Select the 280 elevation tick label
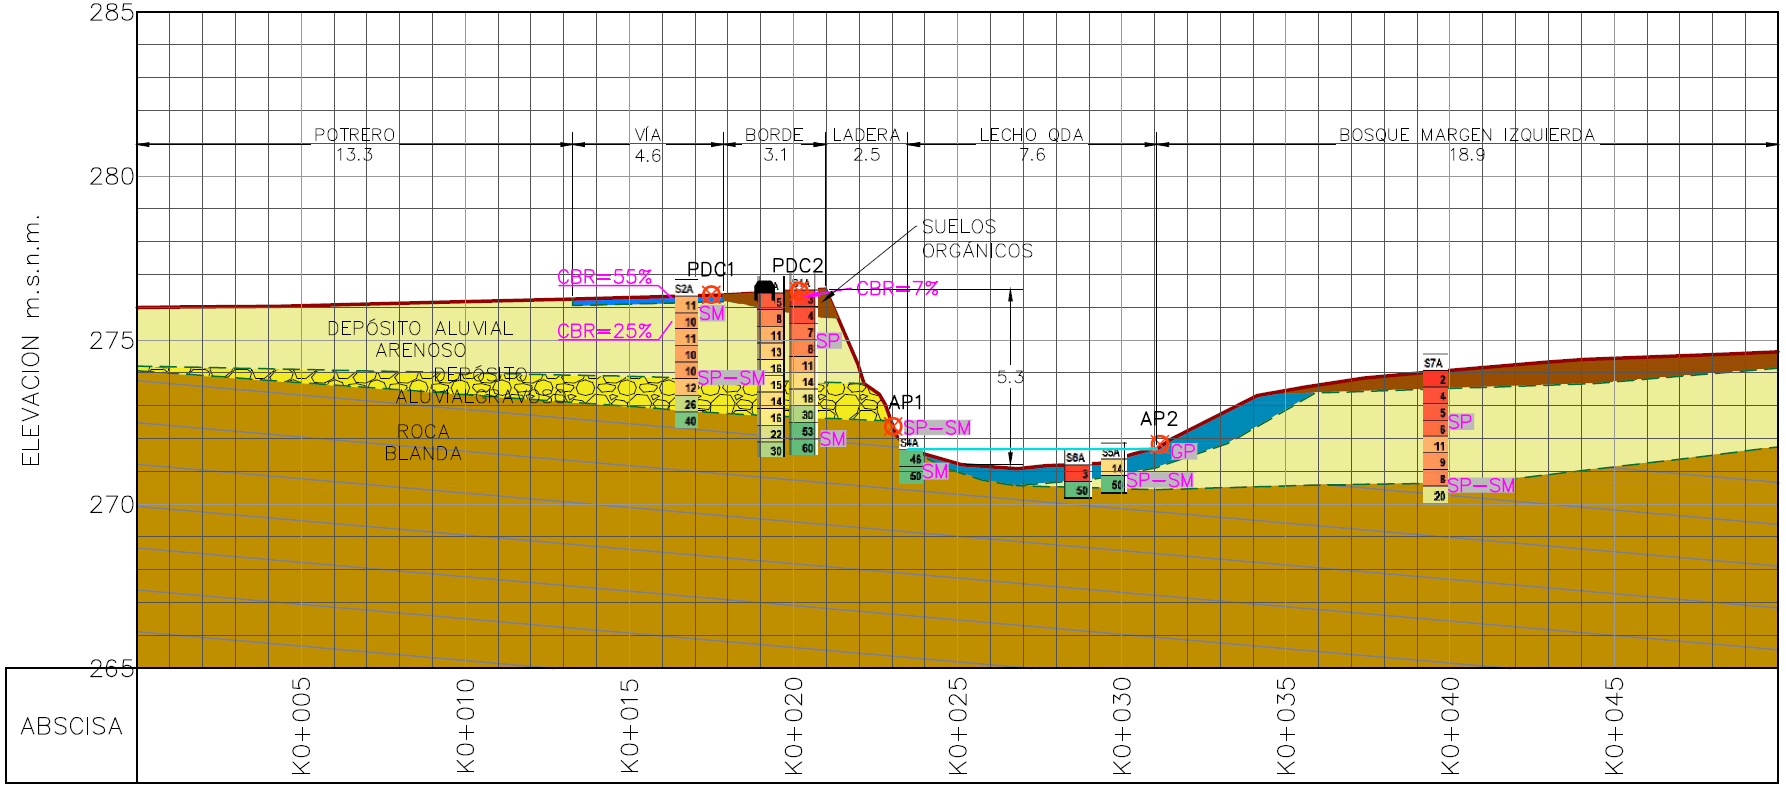 click(x=111, y=177)
